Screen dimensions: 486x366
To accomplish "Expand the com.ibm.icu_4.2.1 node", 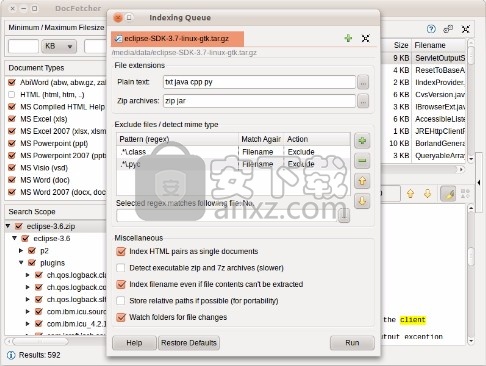I will [x=28, y=324].
